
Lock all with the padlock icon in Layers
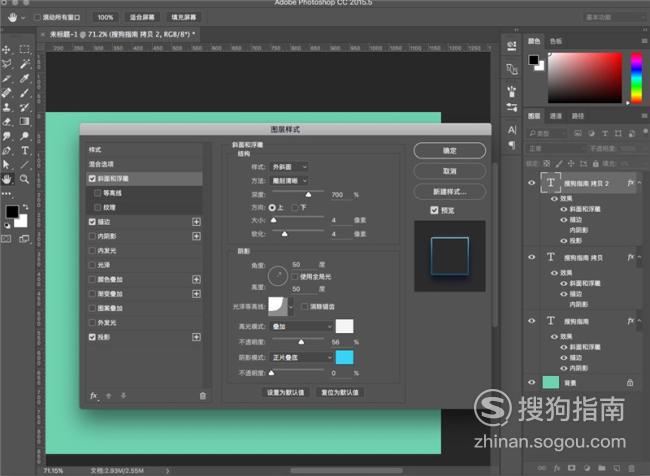(x=595, y=164)
